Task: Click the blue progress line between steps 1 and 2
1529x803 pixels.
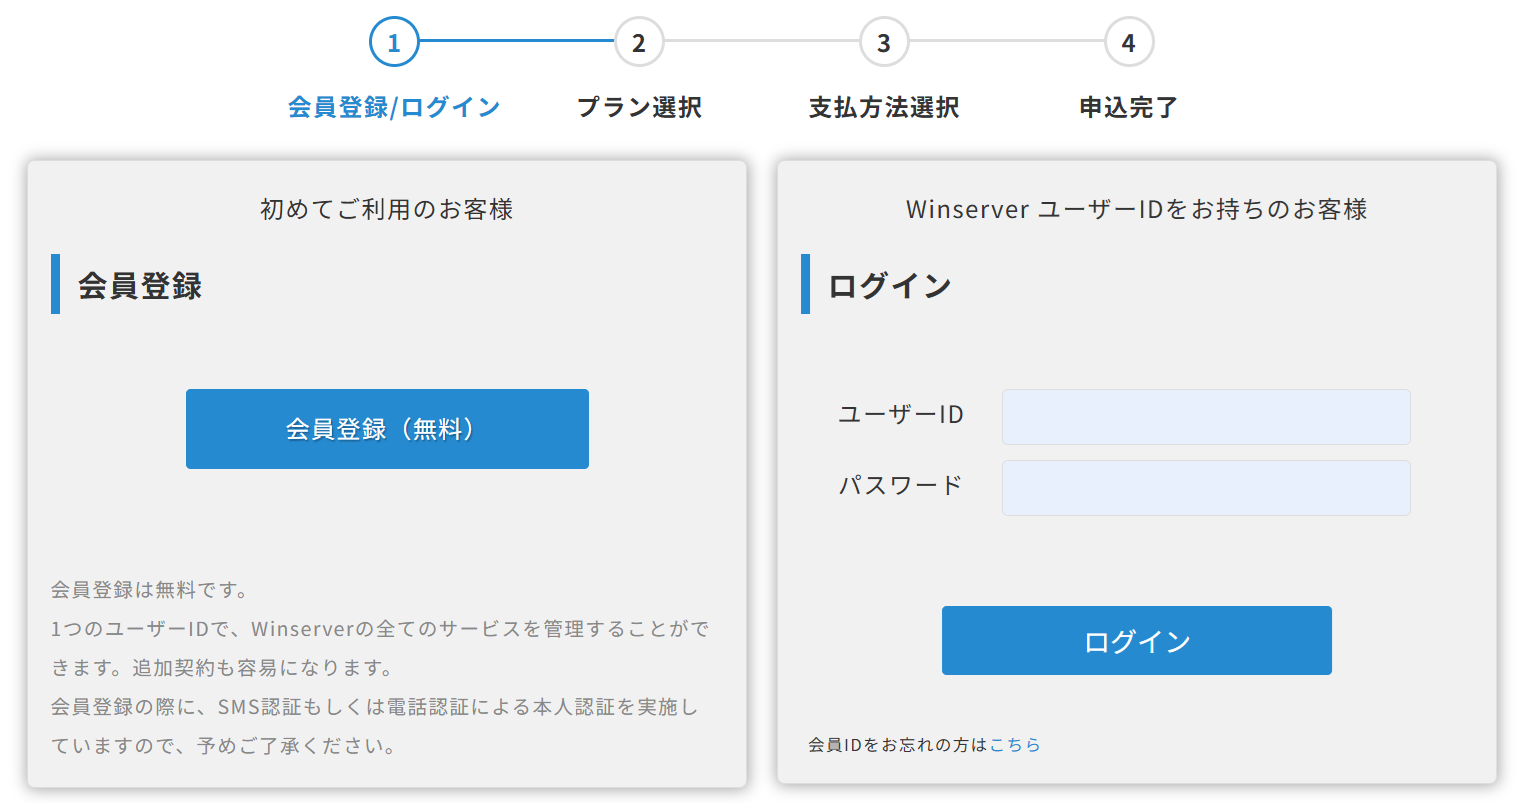Action: tap(516, 41)
